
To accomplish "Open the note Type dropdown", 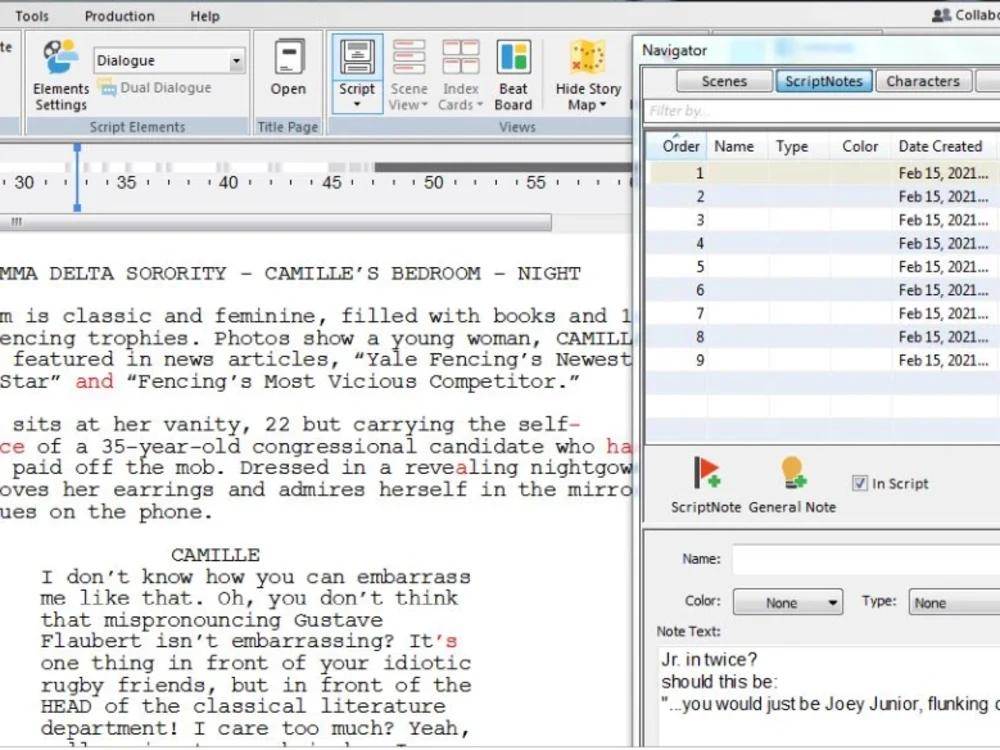I will pyautogui.click(x=954, y=603).
